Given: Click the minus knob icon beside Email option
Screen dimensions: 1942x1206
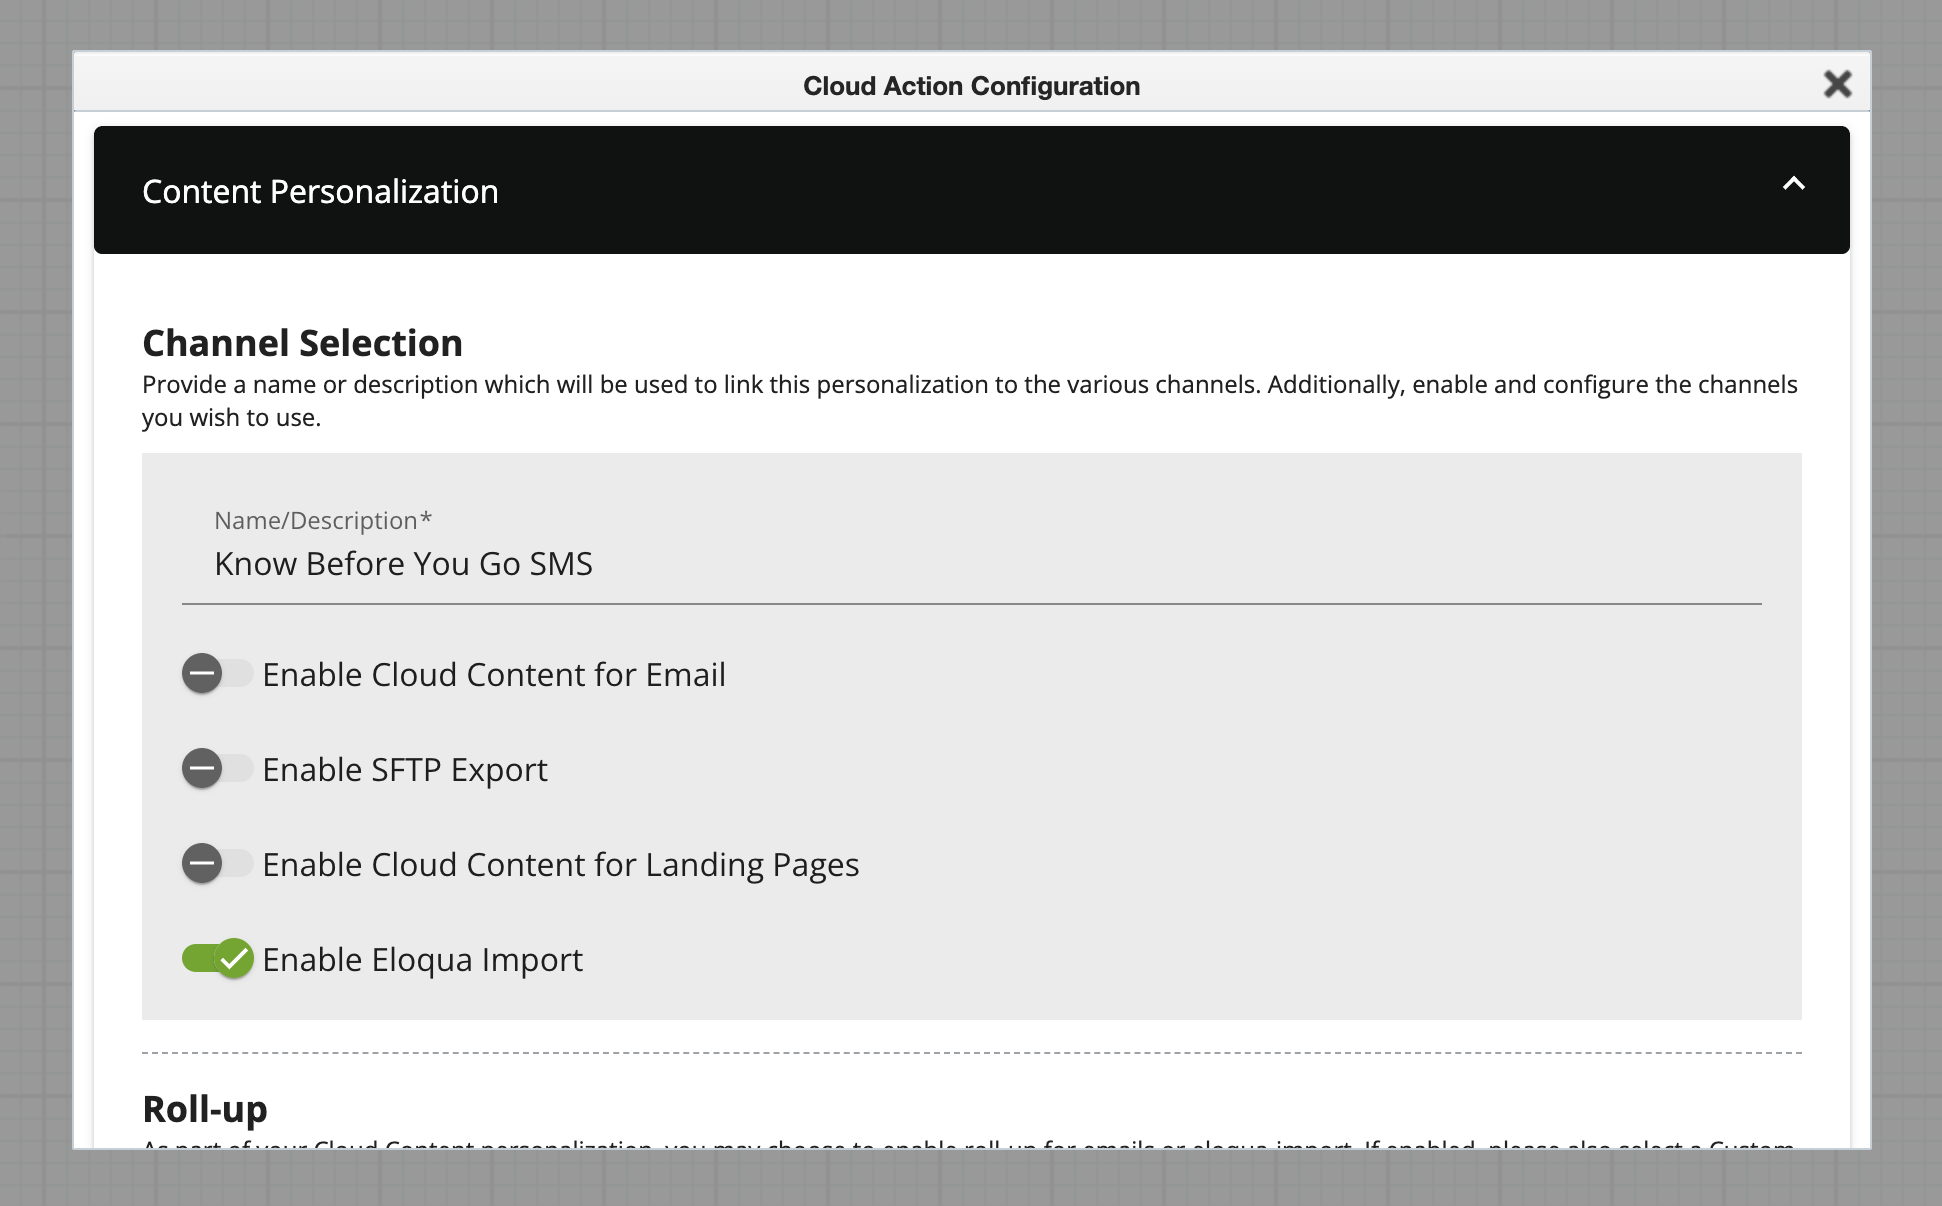Looking at the screenshot, I should click(201, 674).
